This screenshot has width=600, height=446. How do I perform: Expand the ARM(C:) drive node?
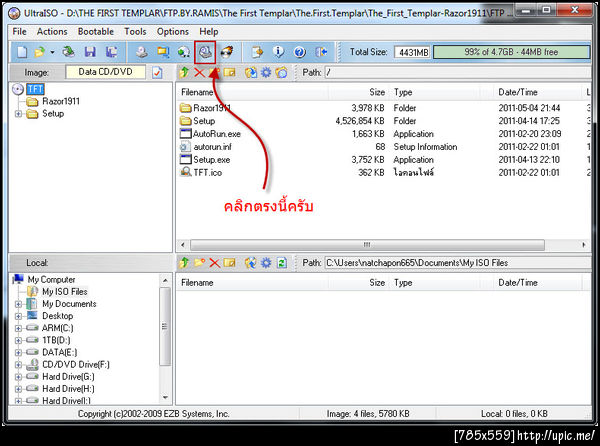(x=18, y=328)
